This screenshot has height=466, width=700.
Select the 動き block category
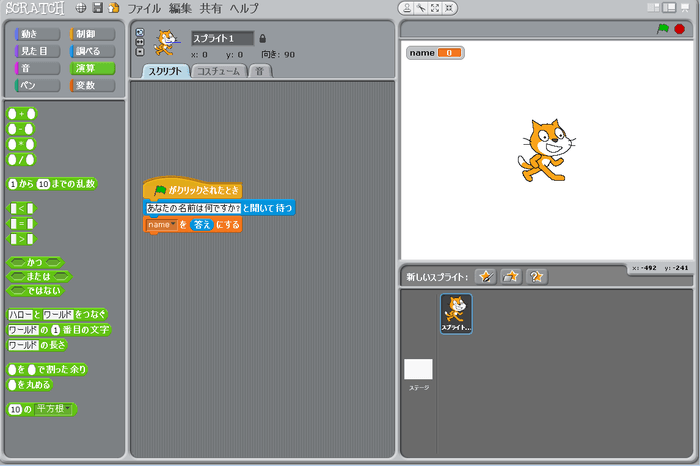(38, 34)
